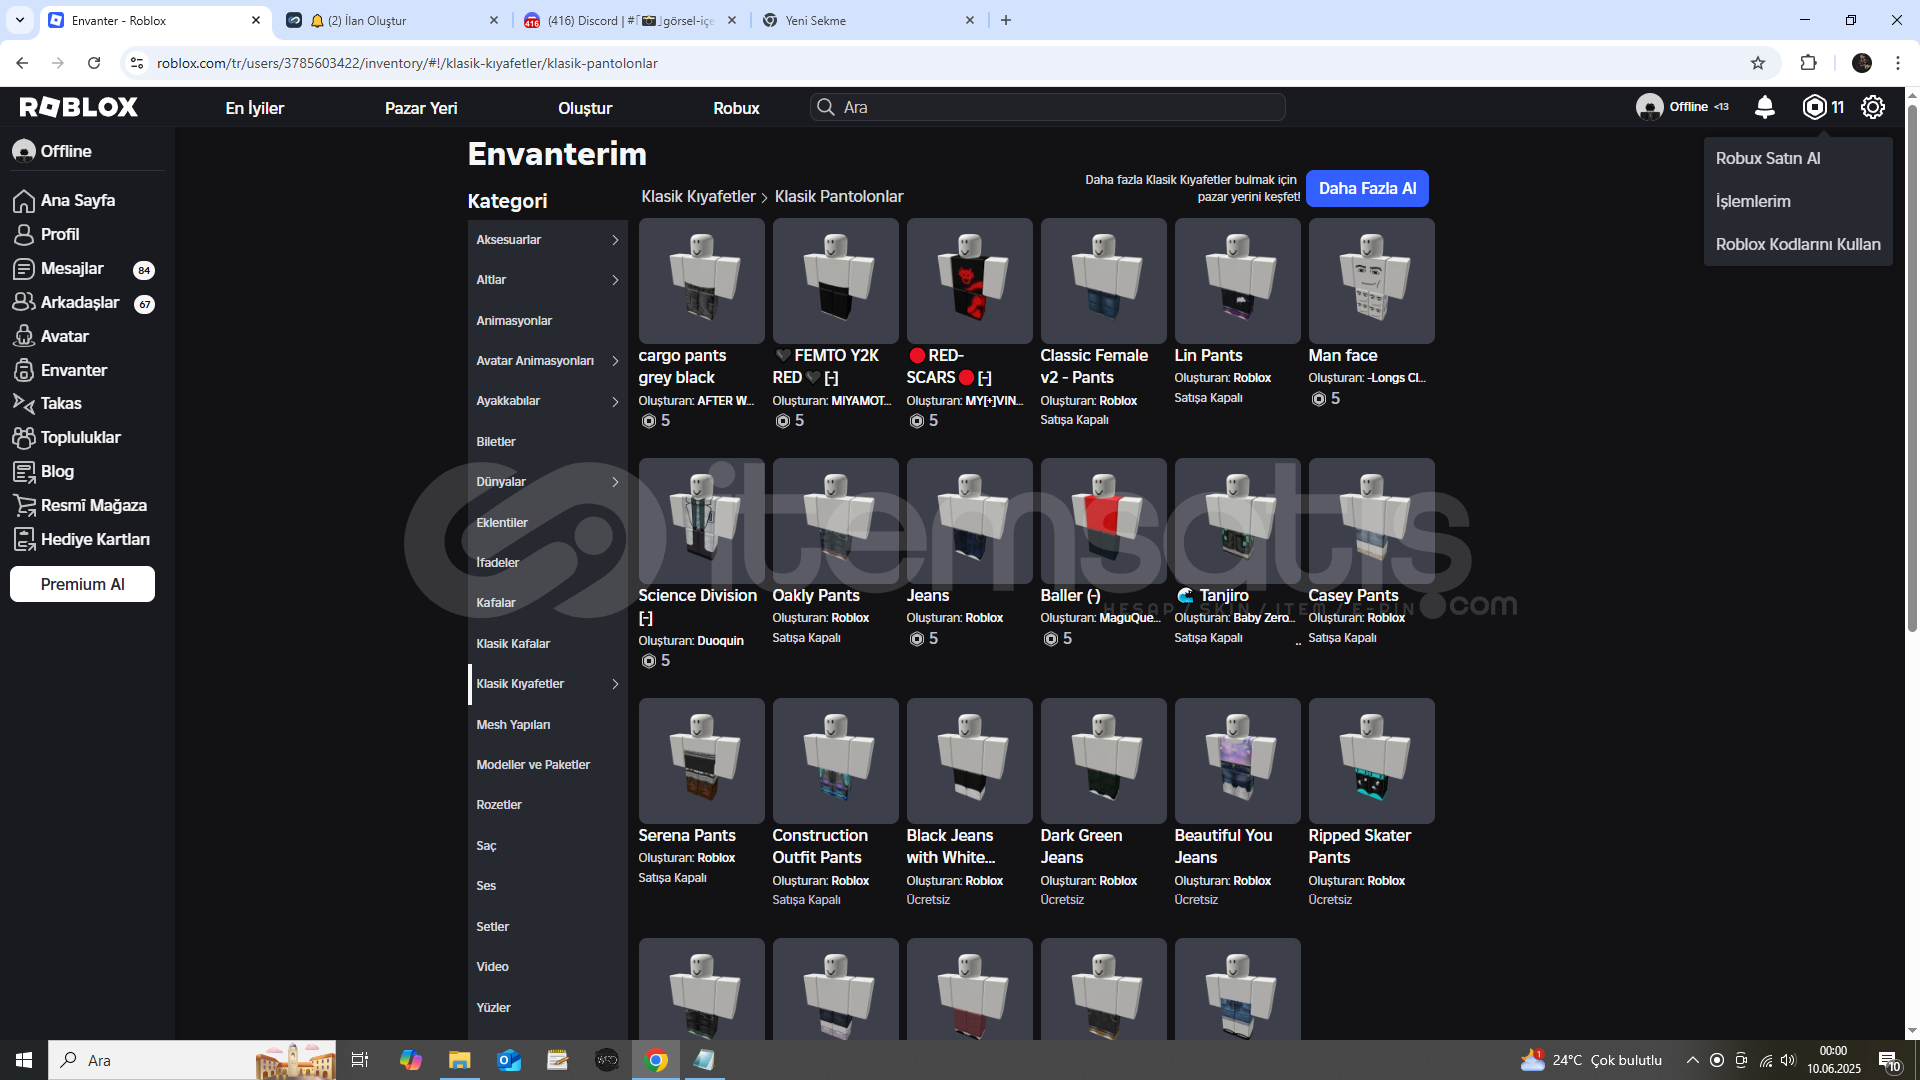Switch to the İlan Oluştur tab
Screen dimensions: 1920x1080
point(393,20)
